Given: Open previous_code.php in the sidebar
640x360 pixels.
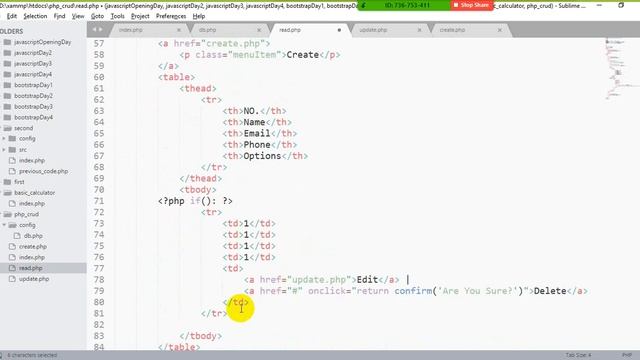Looking at the screenshot, I should click(x=43, y=171).
